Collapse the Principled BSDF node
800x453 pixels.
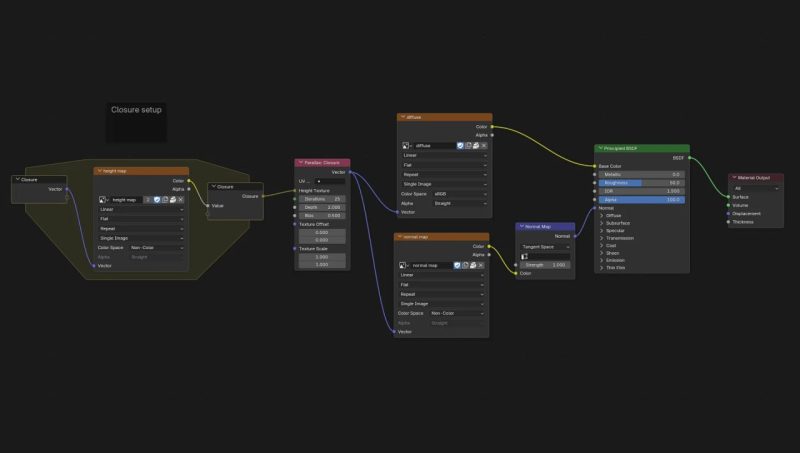coord(598,148)
